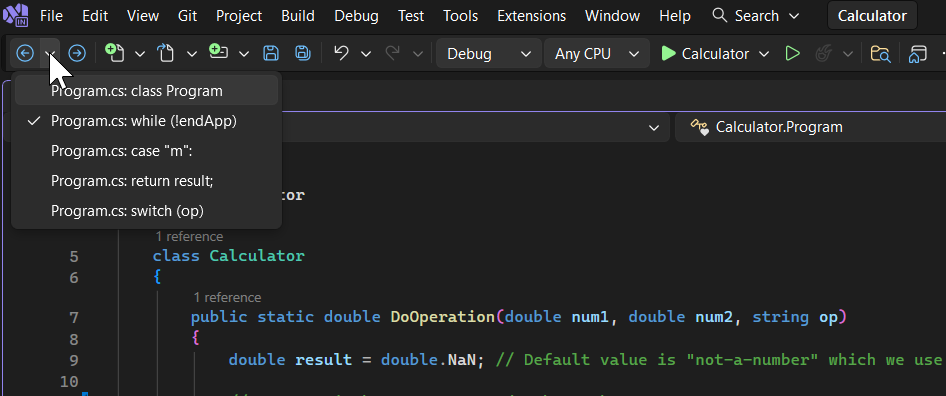Click the Open File icon
946x396 pixels.
click(165, 53)
